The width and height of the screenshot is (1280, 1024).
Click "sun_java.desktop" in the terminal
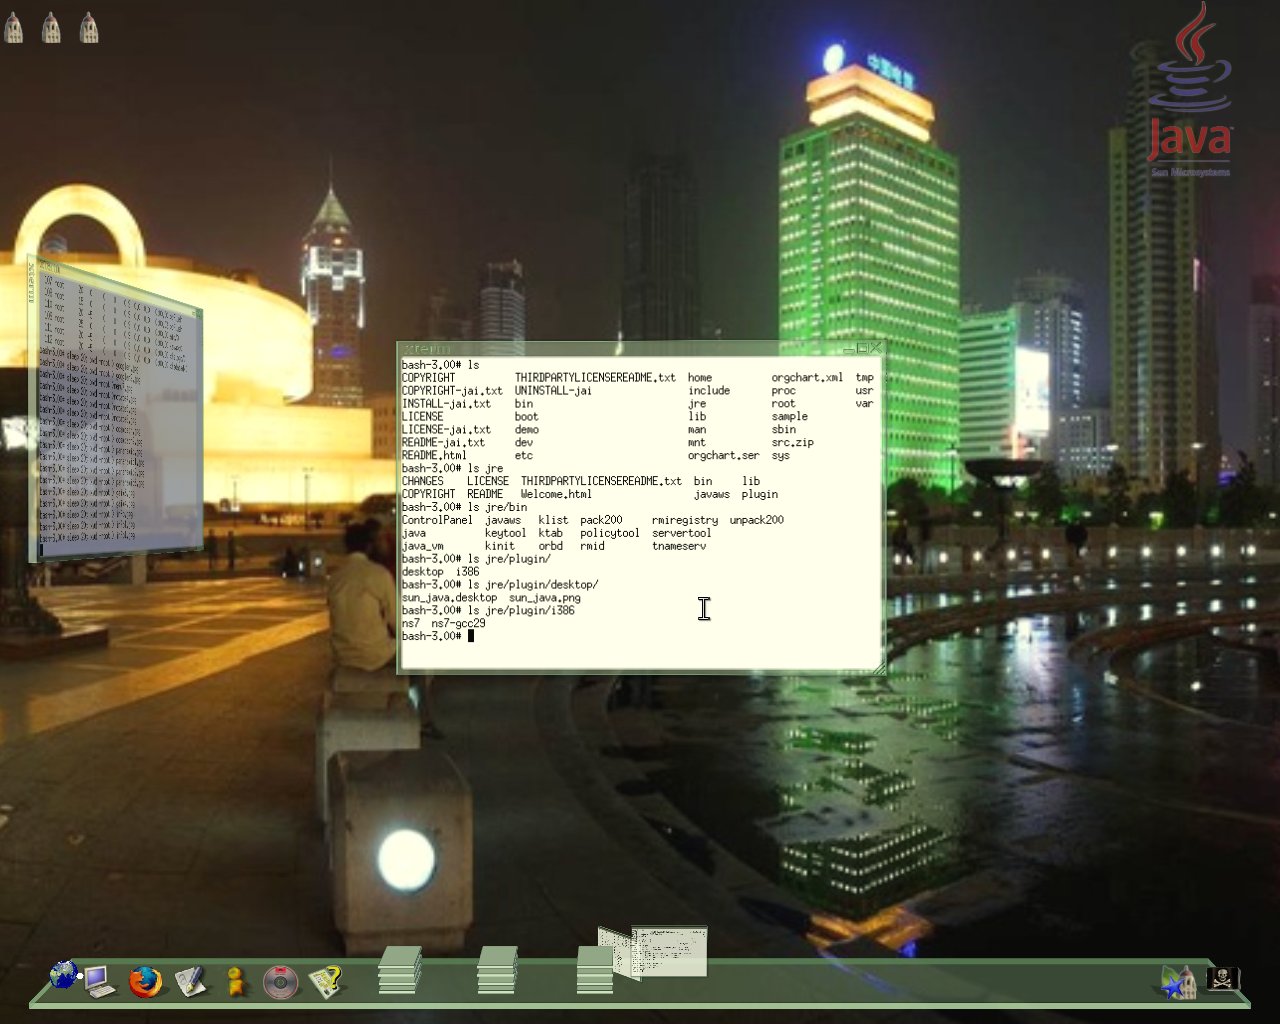(449, 598)
